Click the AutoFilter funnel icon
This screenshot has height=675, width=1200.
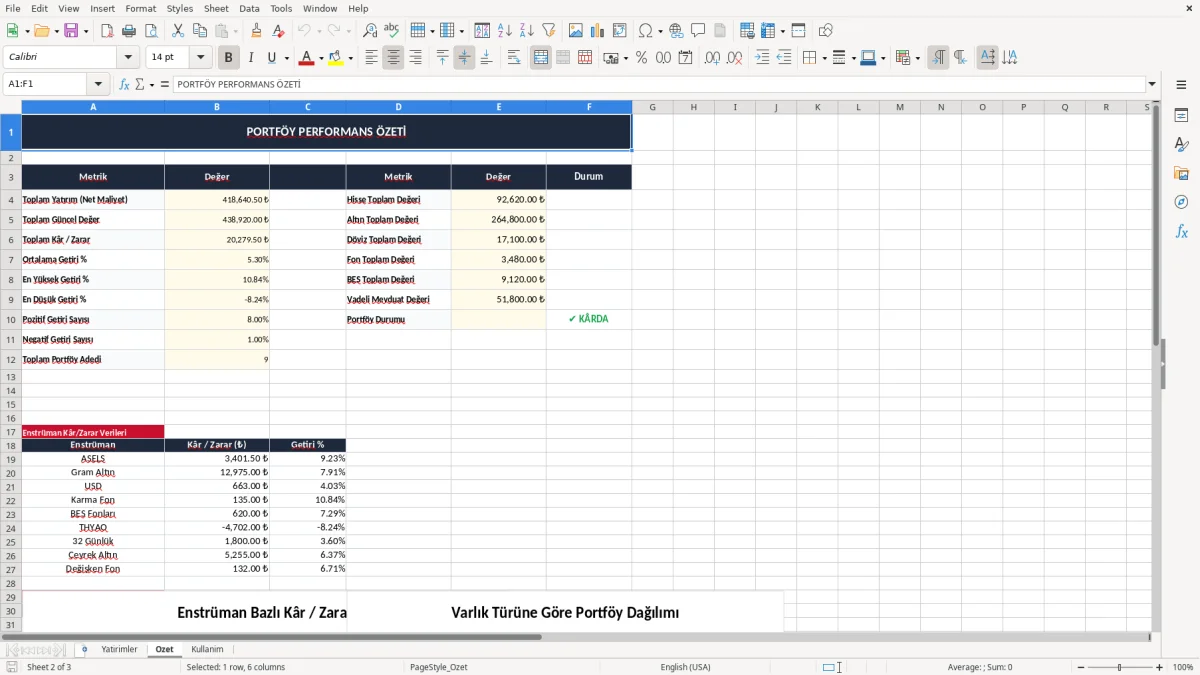tap(549, 31)
